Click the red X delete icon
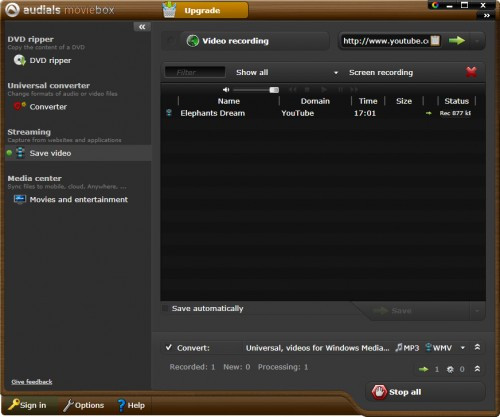This screenshot has height=417, width=500. [x=471, y=72]
